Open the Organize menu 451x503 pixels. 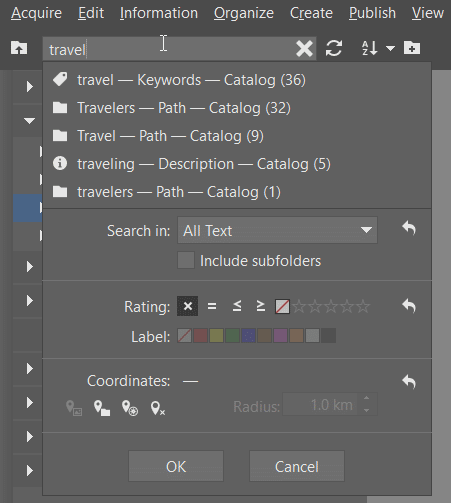click(x=244, y=13)
